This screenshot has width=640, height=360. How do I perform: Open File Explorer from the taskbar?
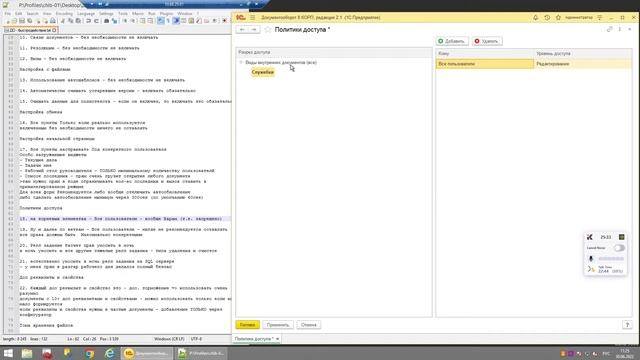(x=27, y=353)
